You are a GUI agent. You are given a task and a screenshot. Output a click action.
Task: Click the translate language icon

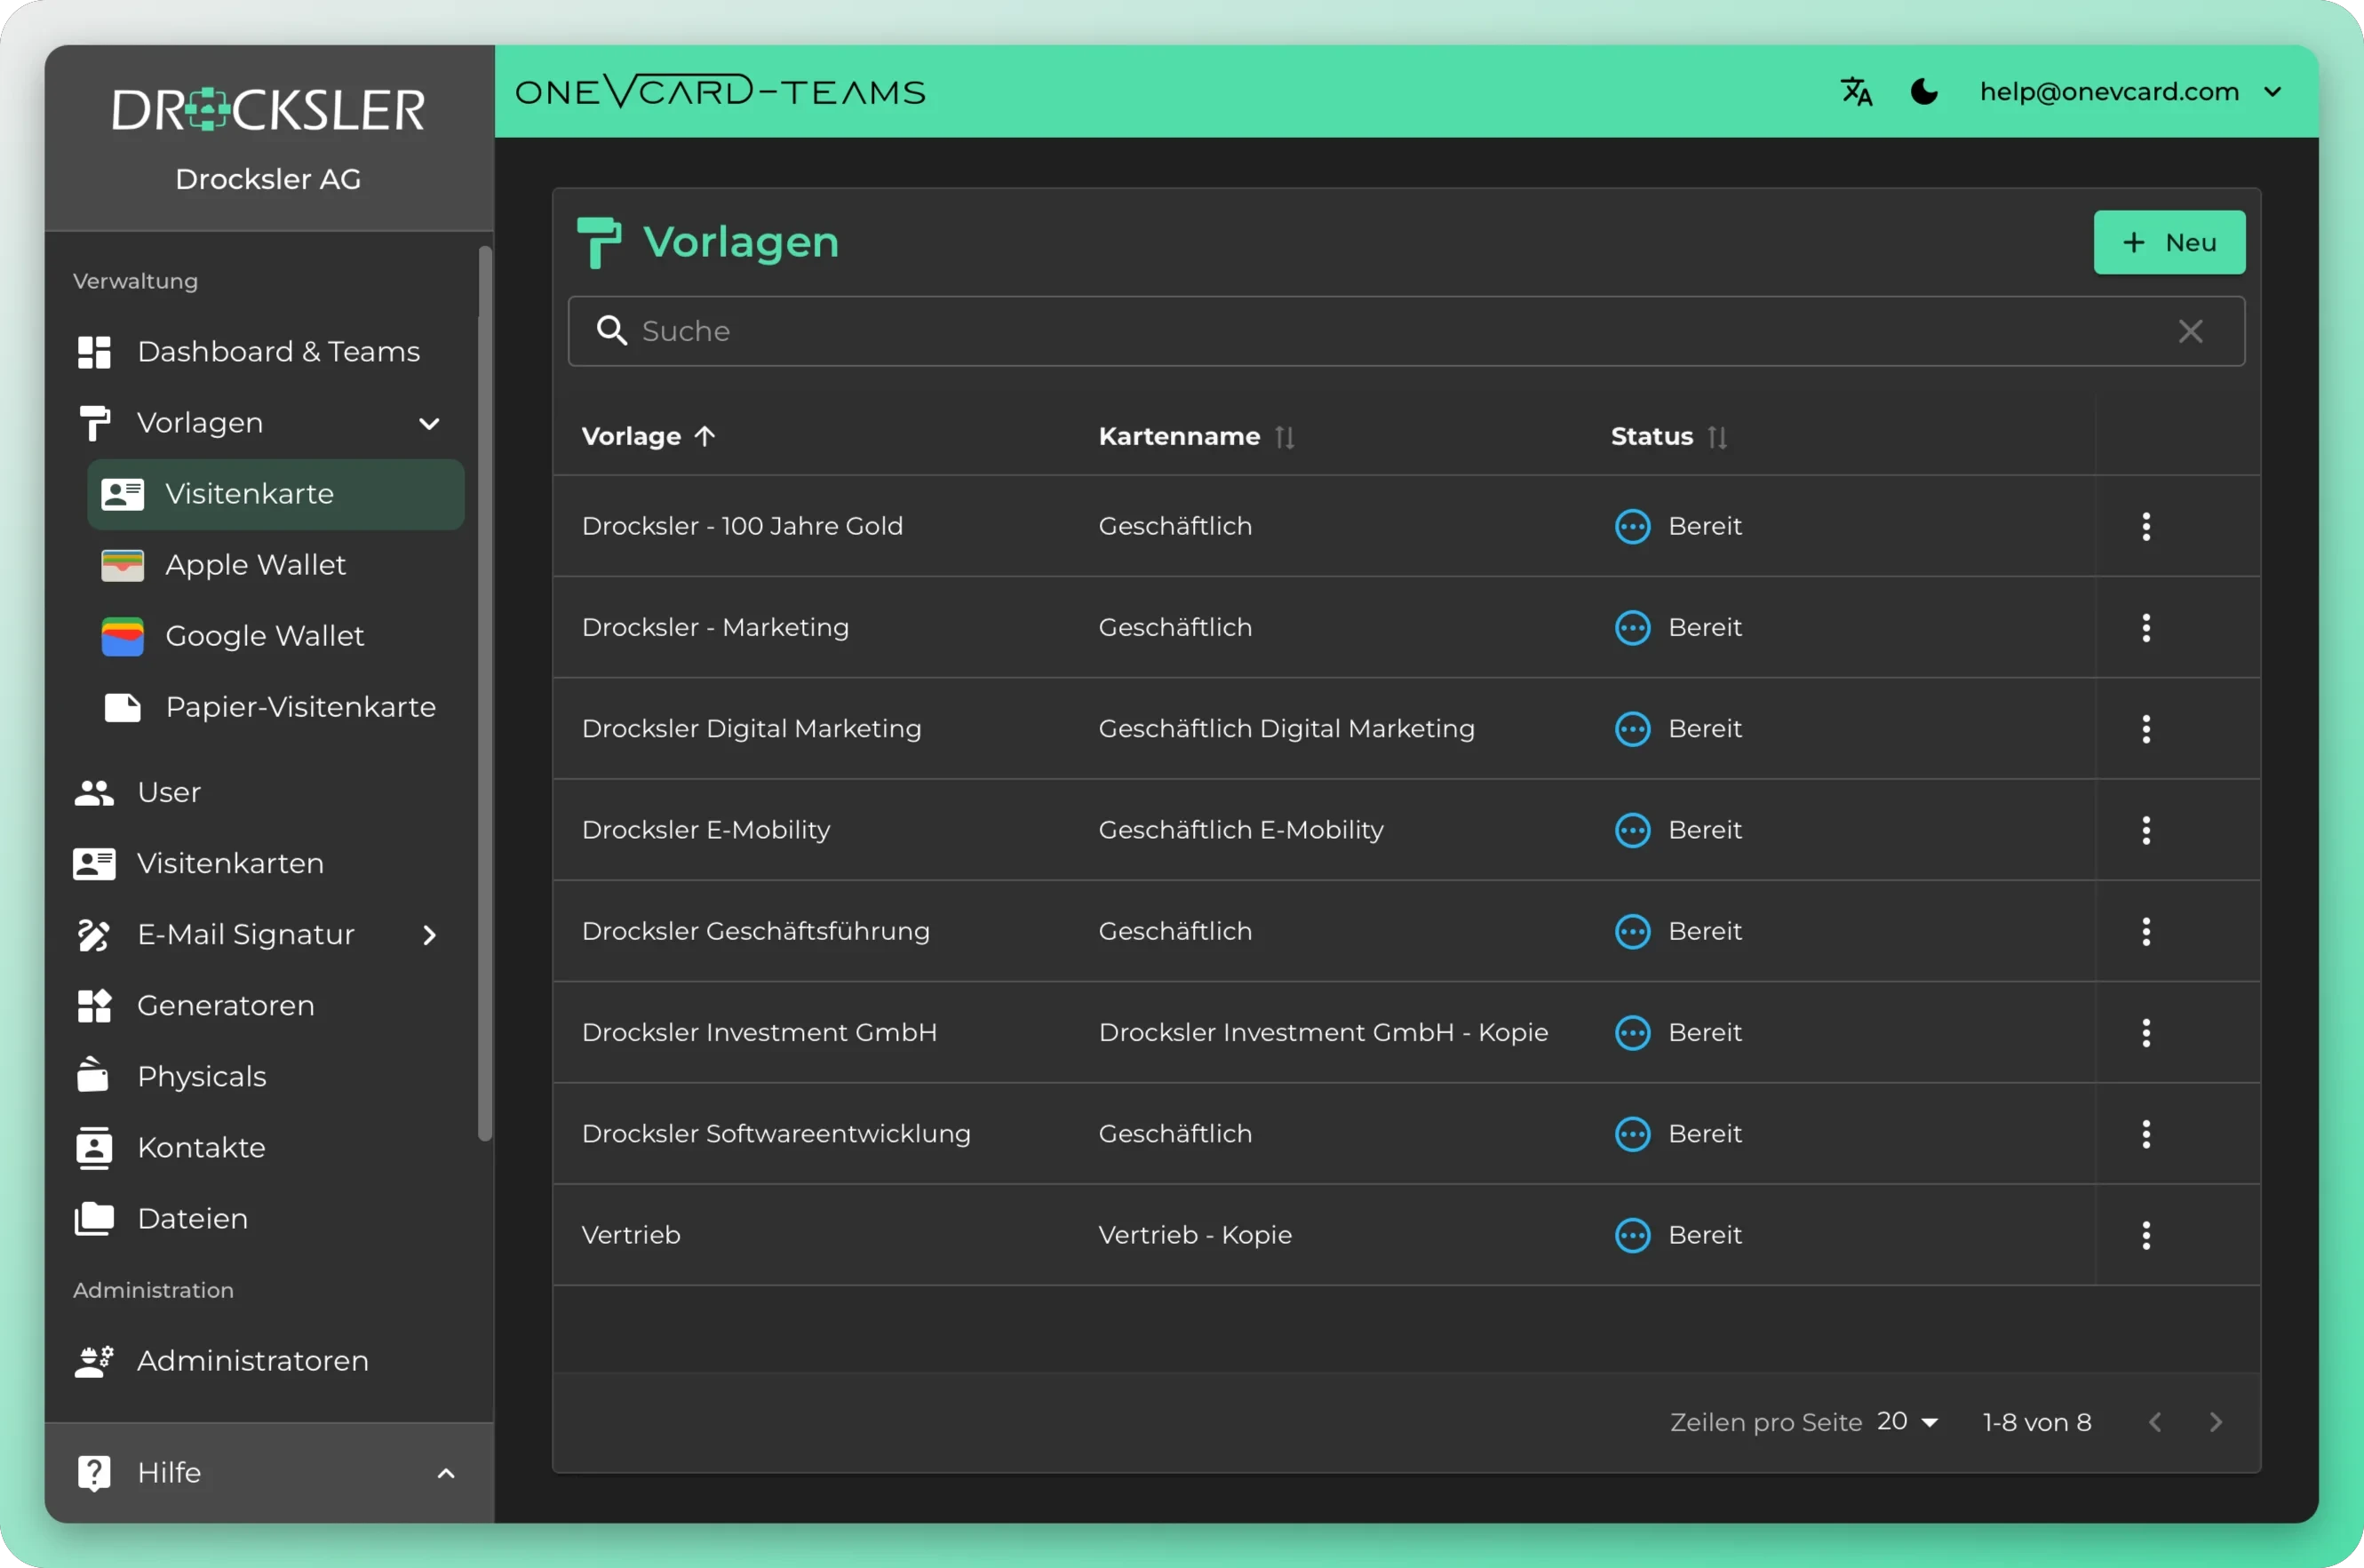coord(1856,92)
